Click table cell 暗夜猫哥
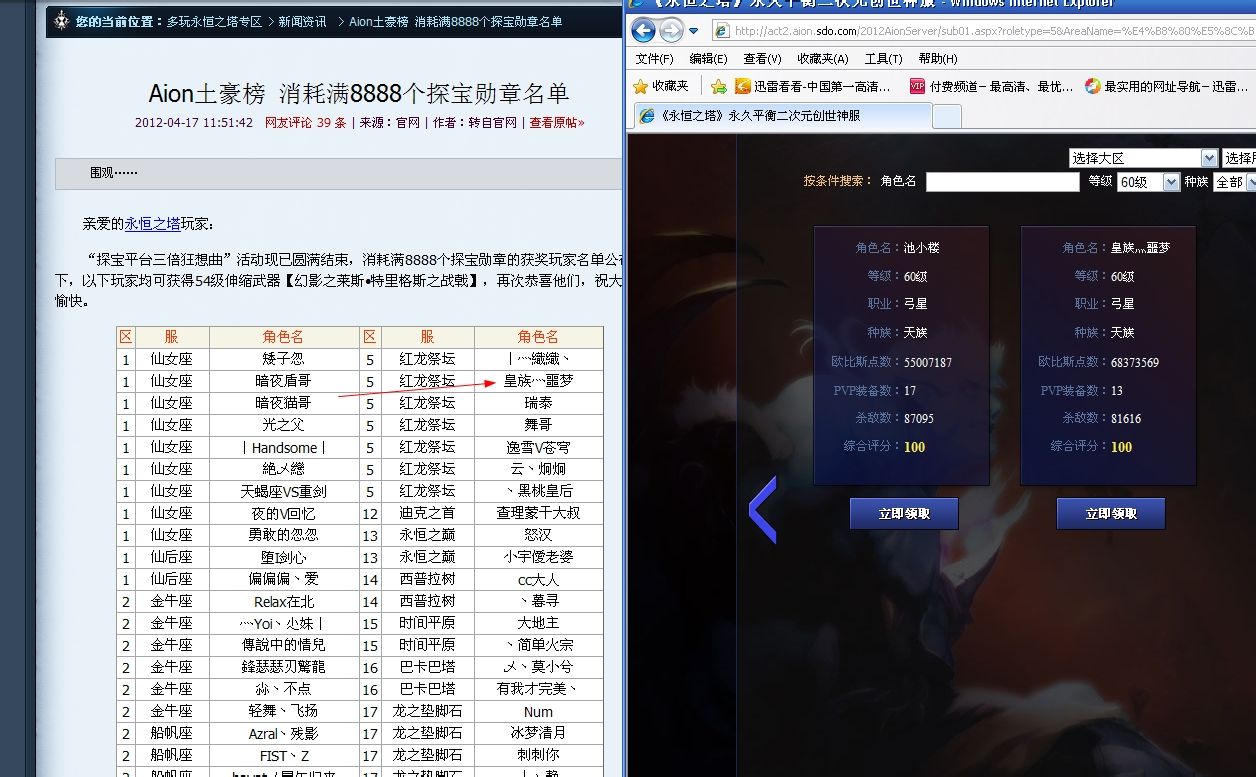The height and width of the screenshot is (777, 1256). (284, 403)
